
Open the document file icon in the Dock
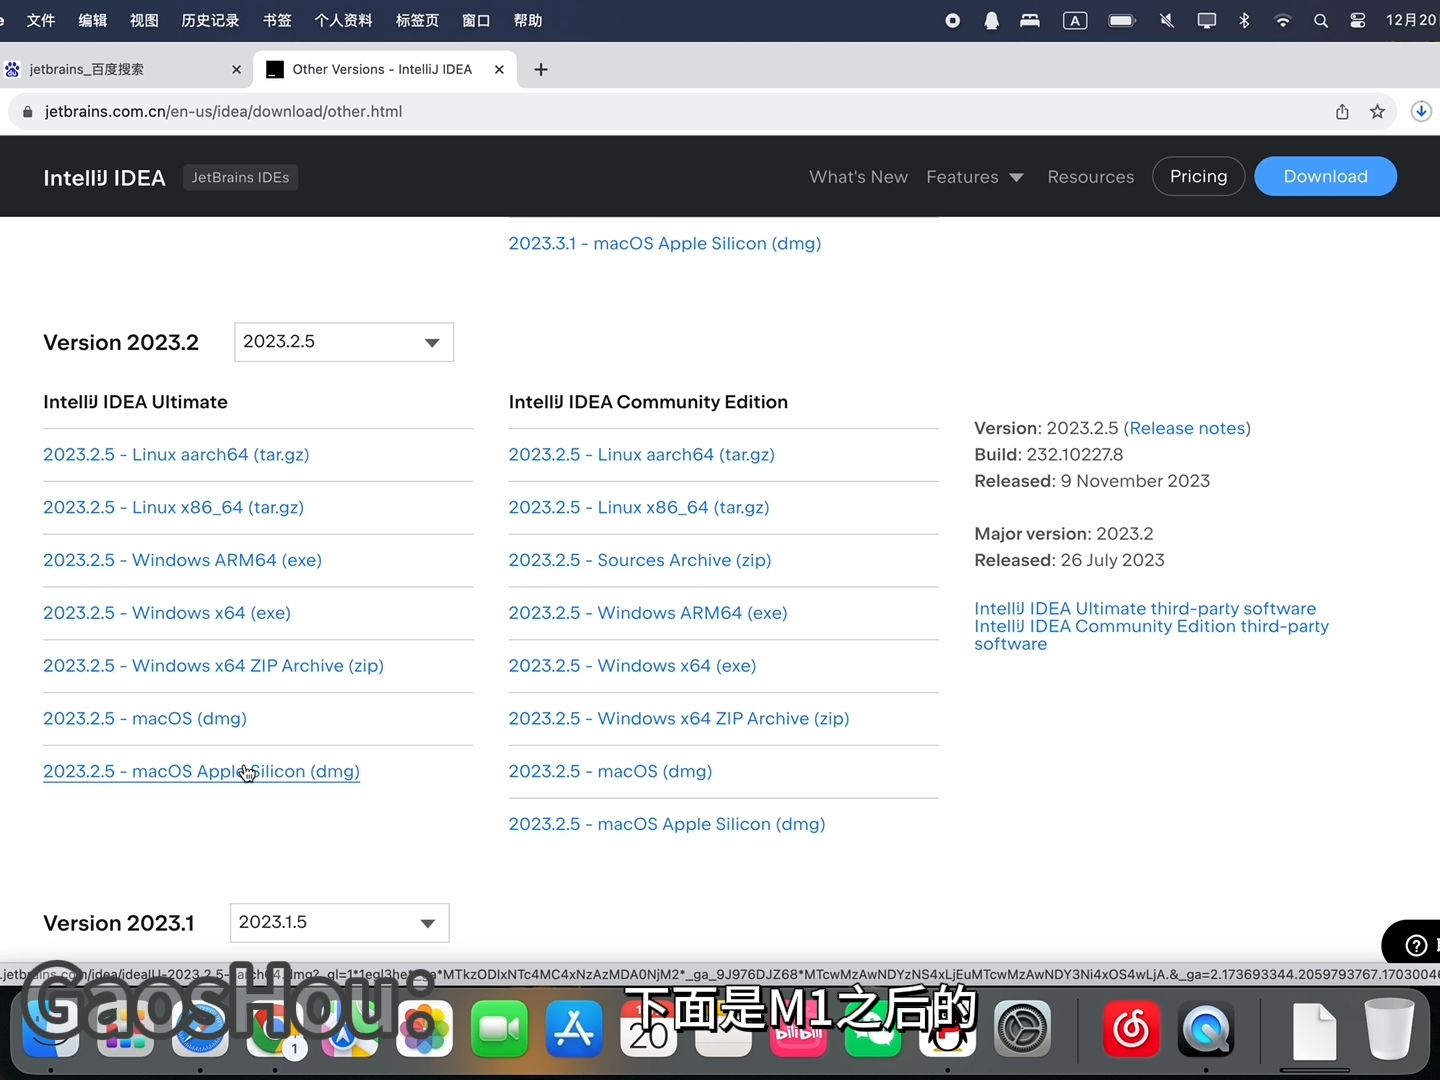click(x=1314, y=1030)
